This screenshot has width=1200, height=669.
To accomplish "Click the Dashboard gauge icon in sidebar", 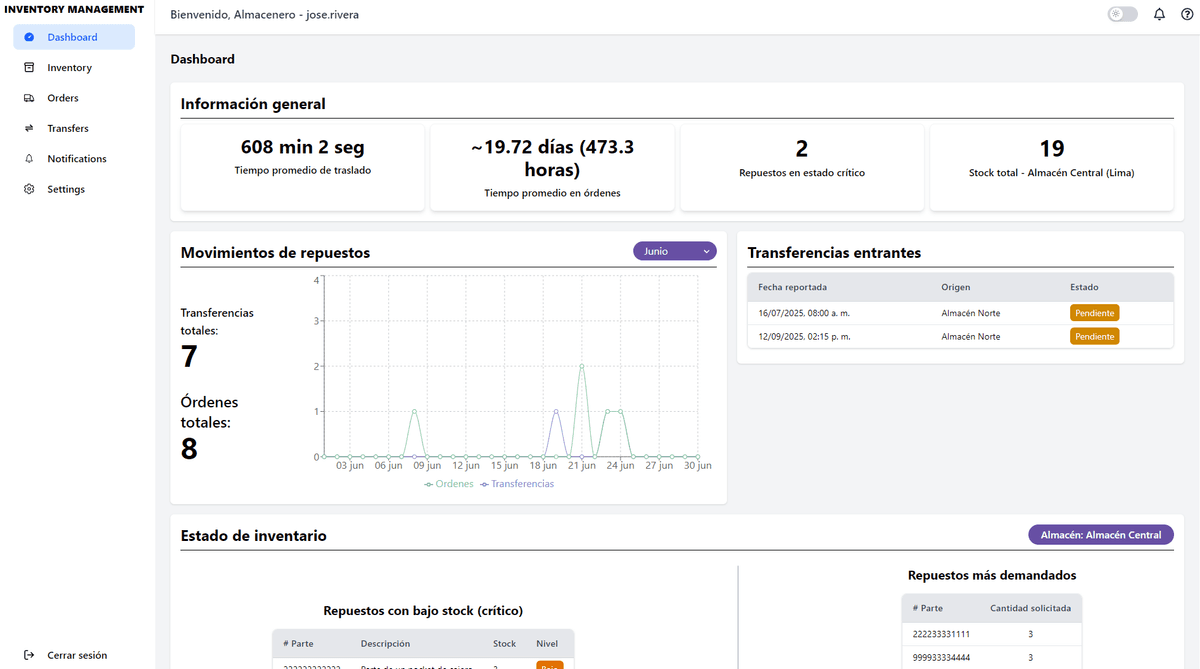I will pos(29,37).
